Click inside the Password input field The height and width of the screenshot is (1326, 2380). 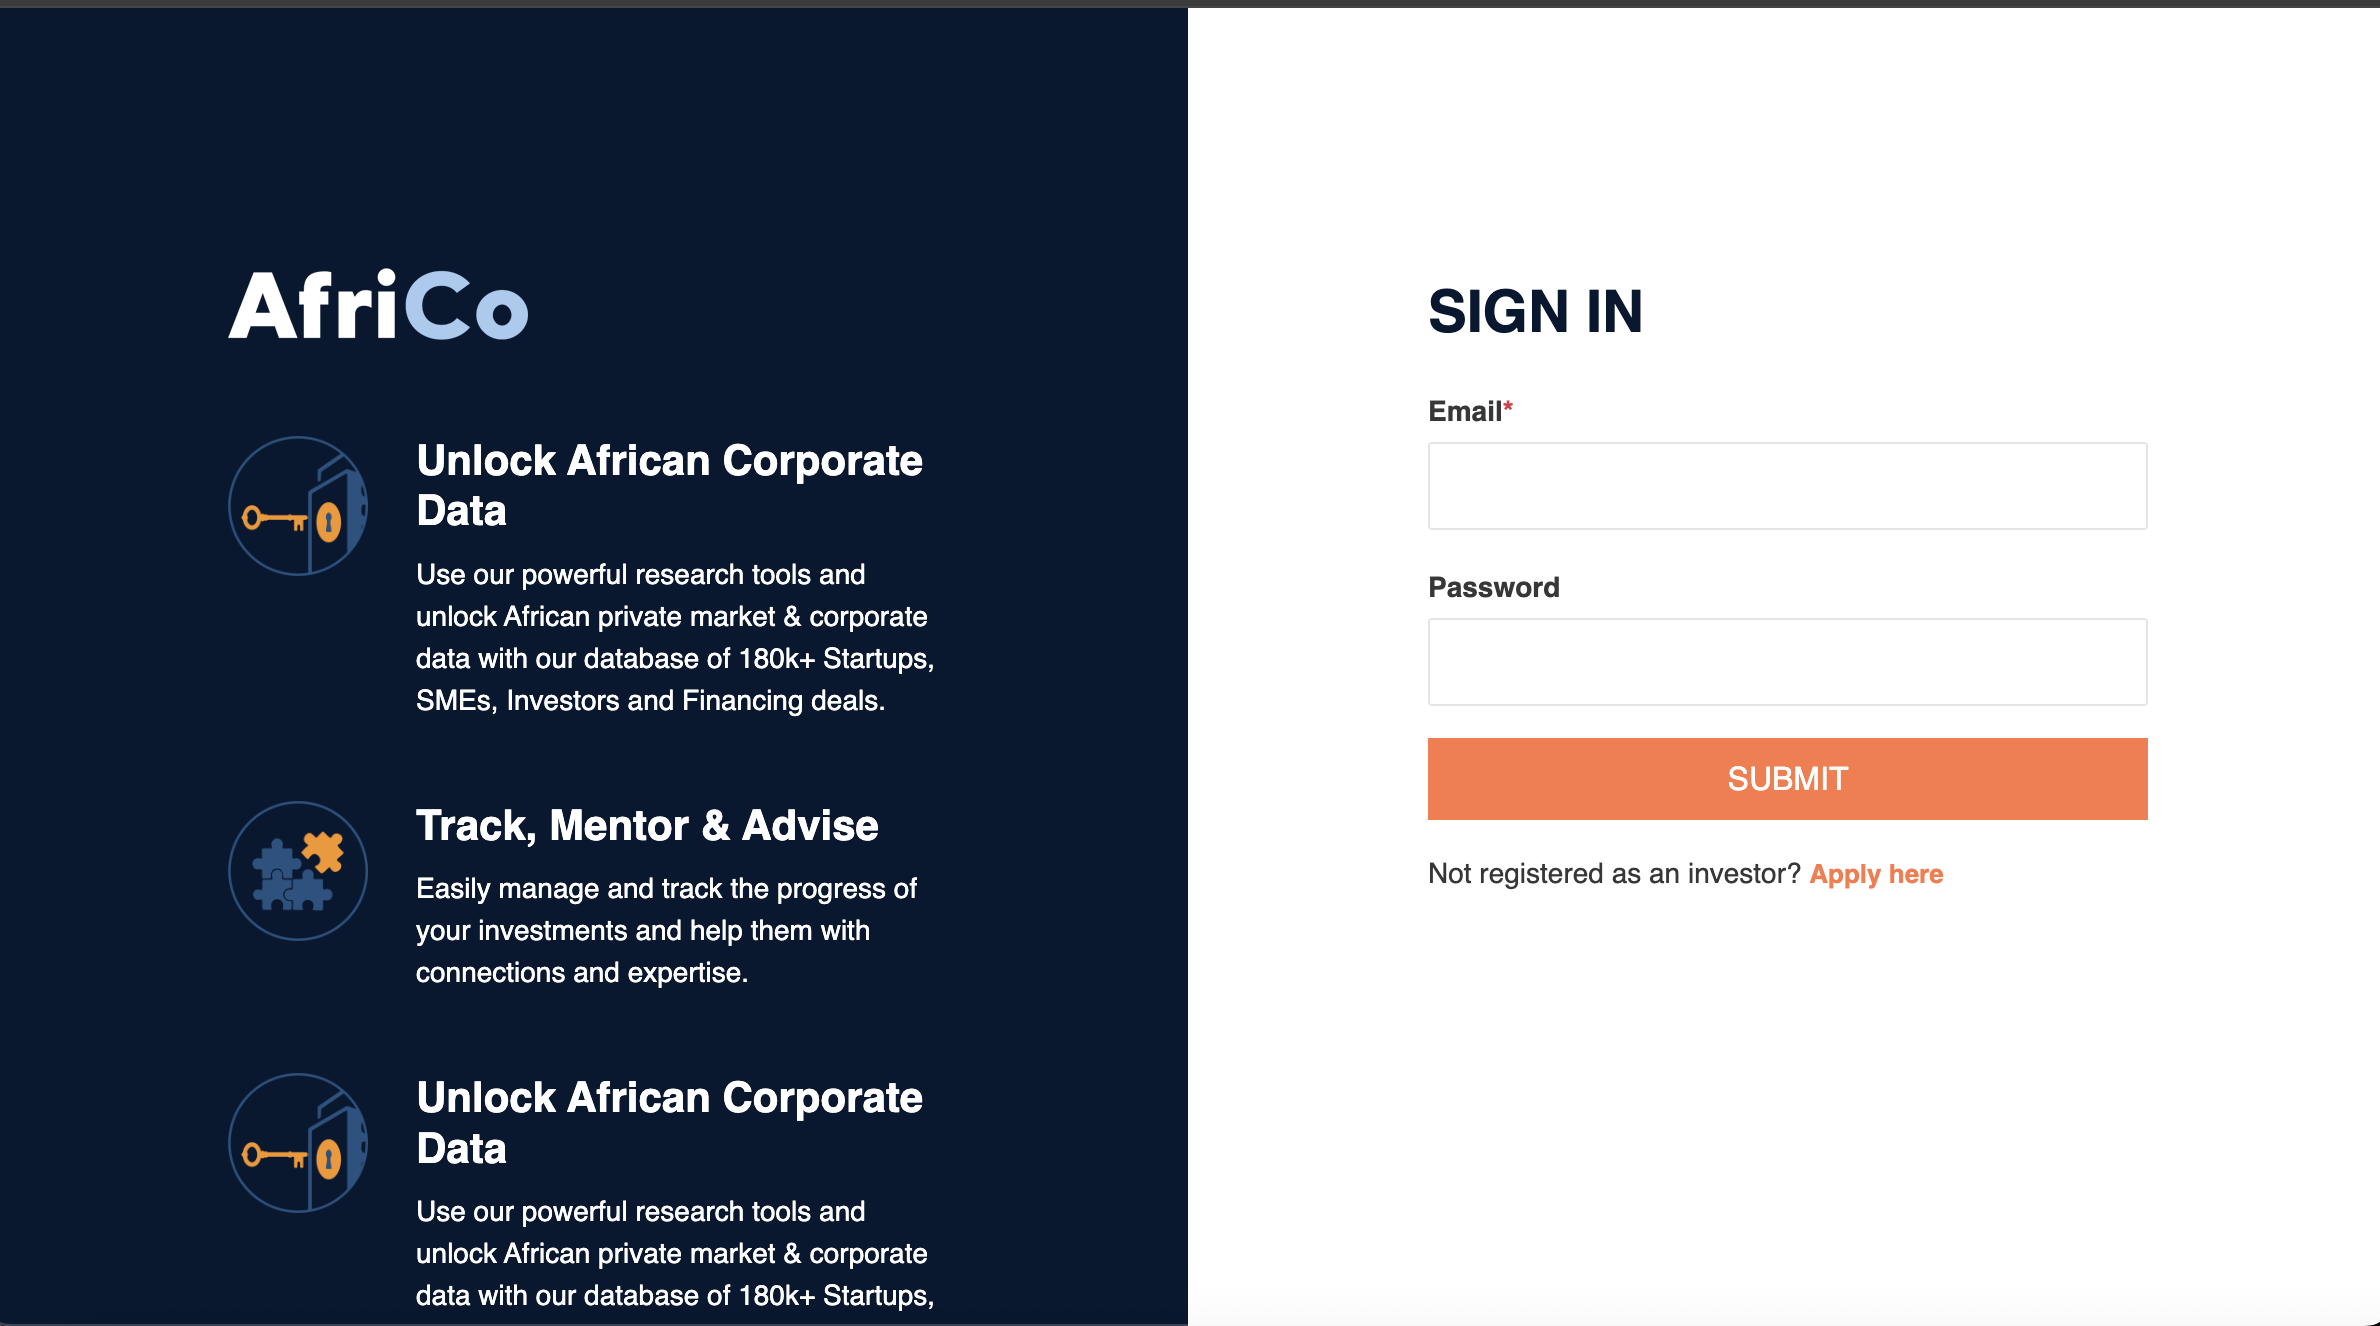tap(1787, 662)
